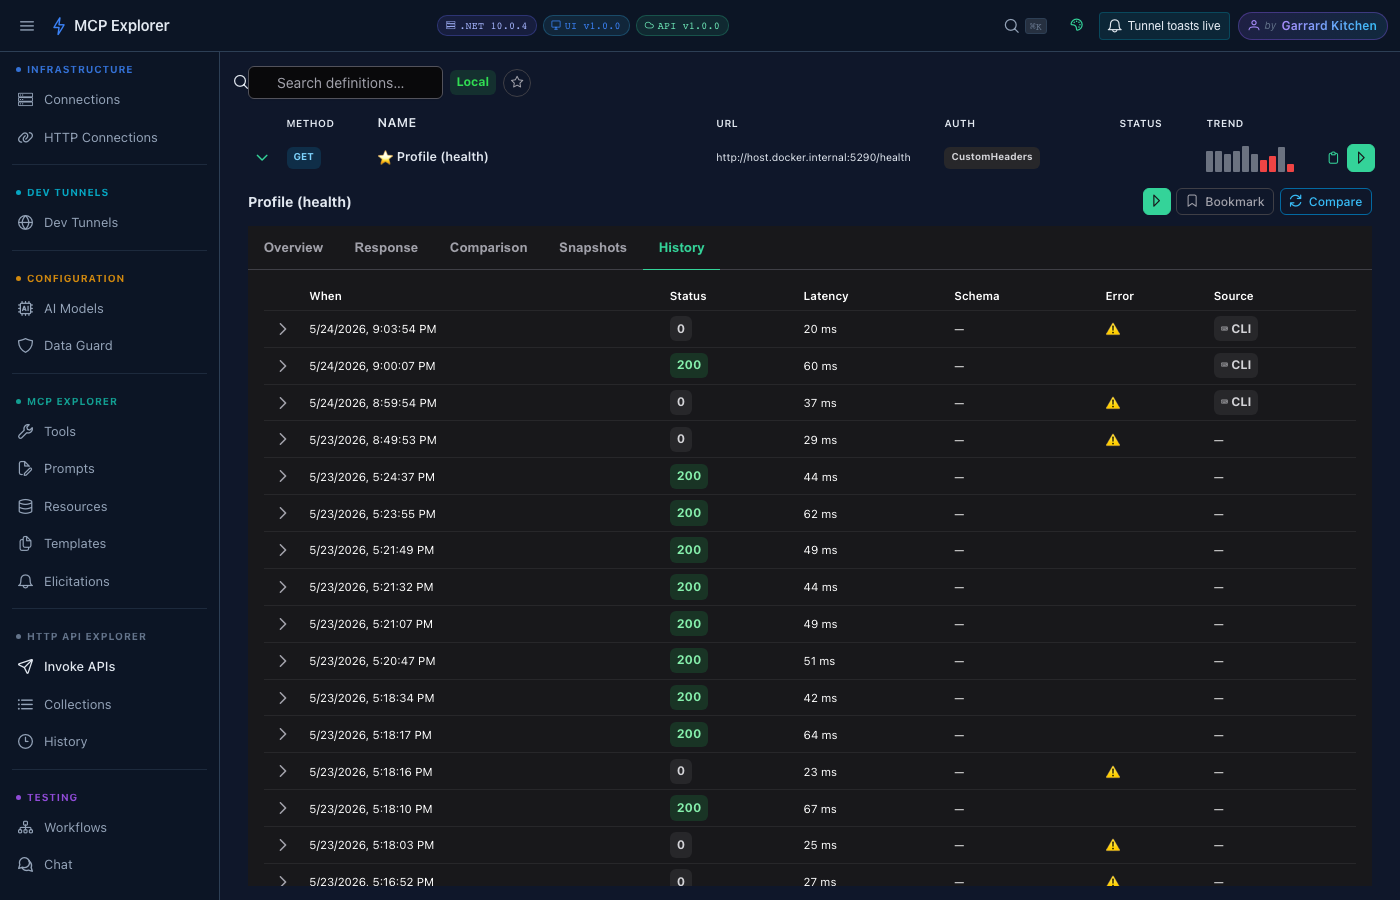Run Profile (health) from the definition row
The height and width of the screenshot is (900, 1400).
1361,158
